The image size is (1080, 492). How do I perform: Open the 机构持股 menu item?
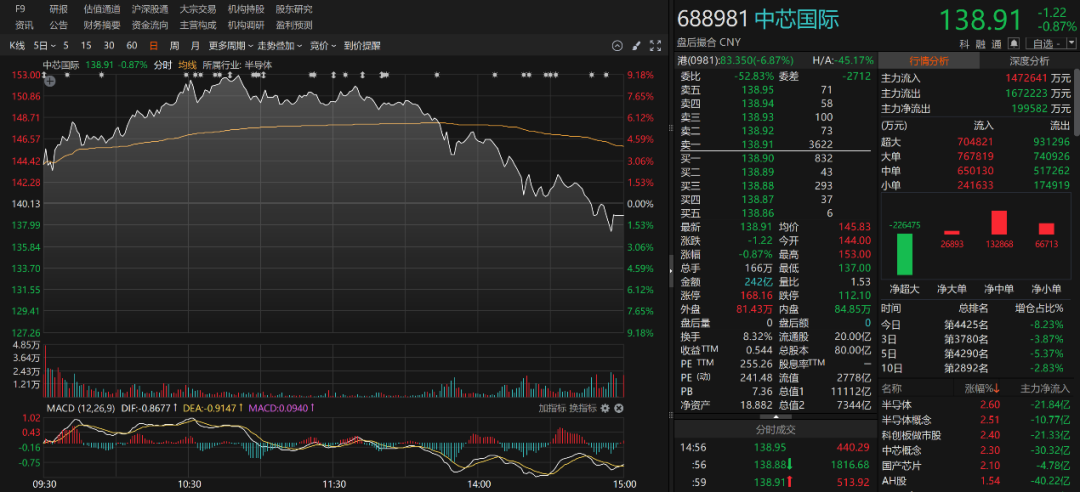click(246, 9)
